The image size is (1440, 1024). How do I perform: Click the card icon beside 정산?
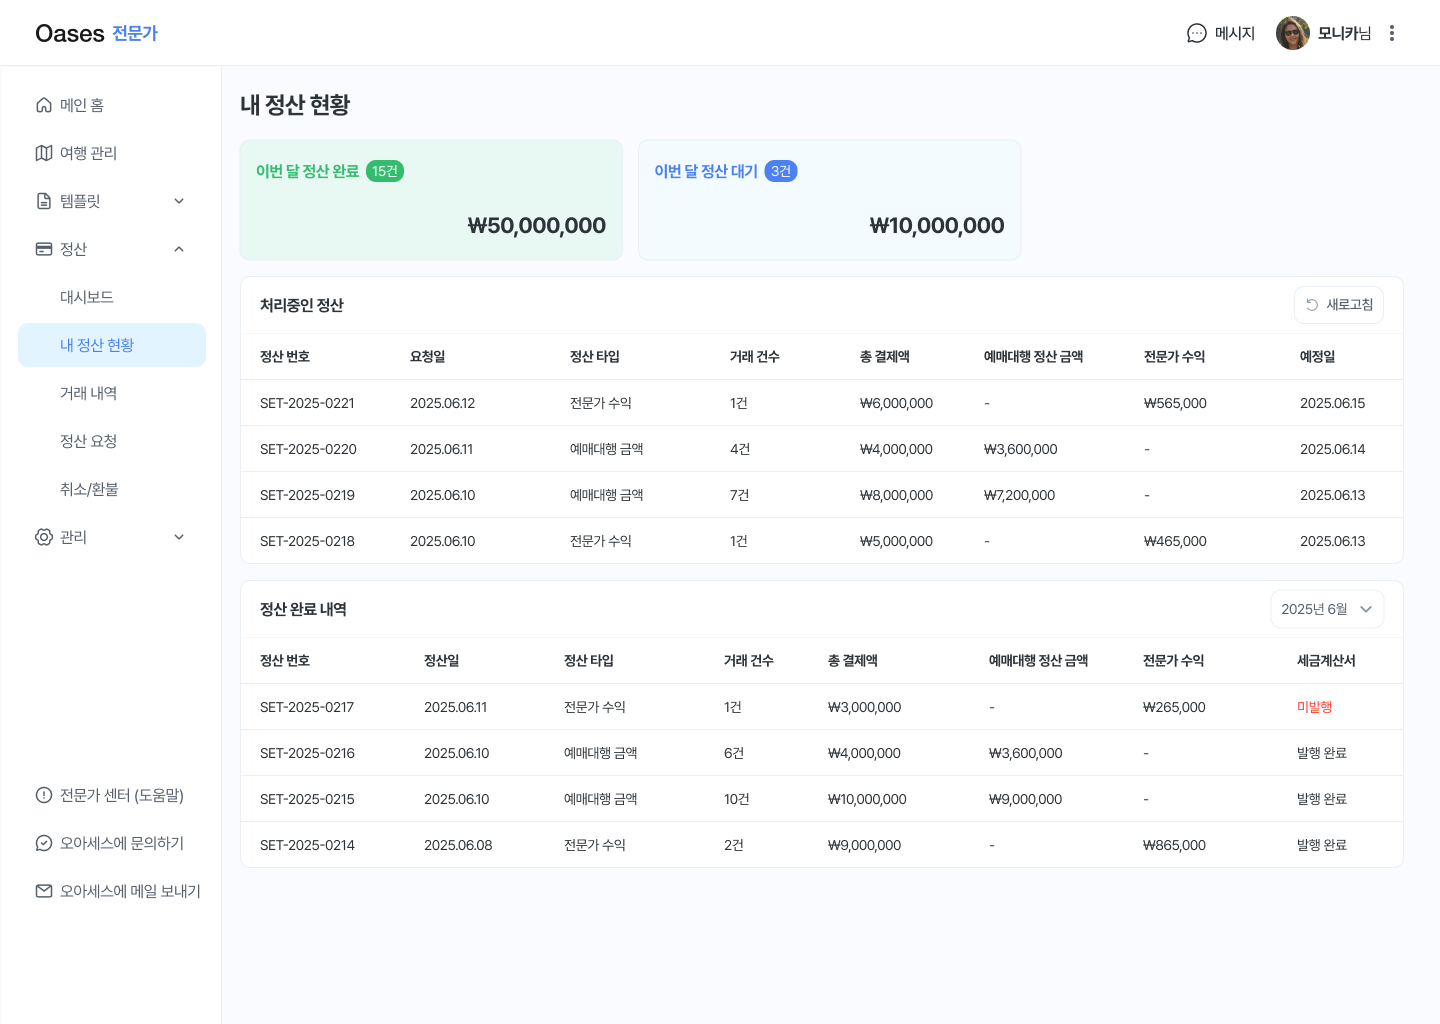[44, 249]
